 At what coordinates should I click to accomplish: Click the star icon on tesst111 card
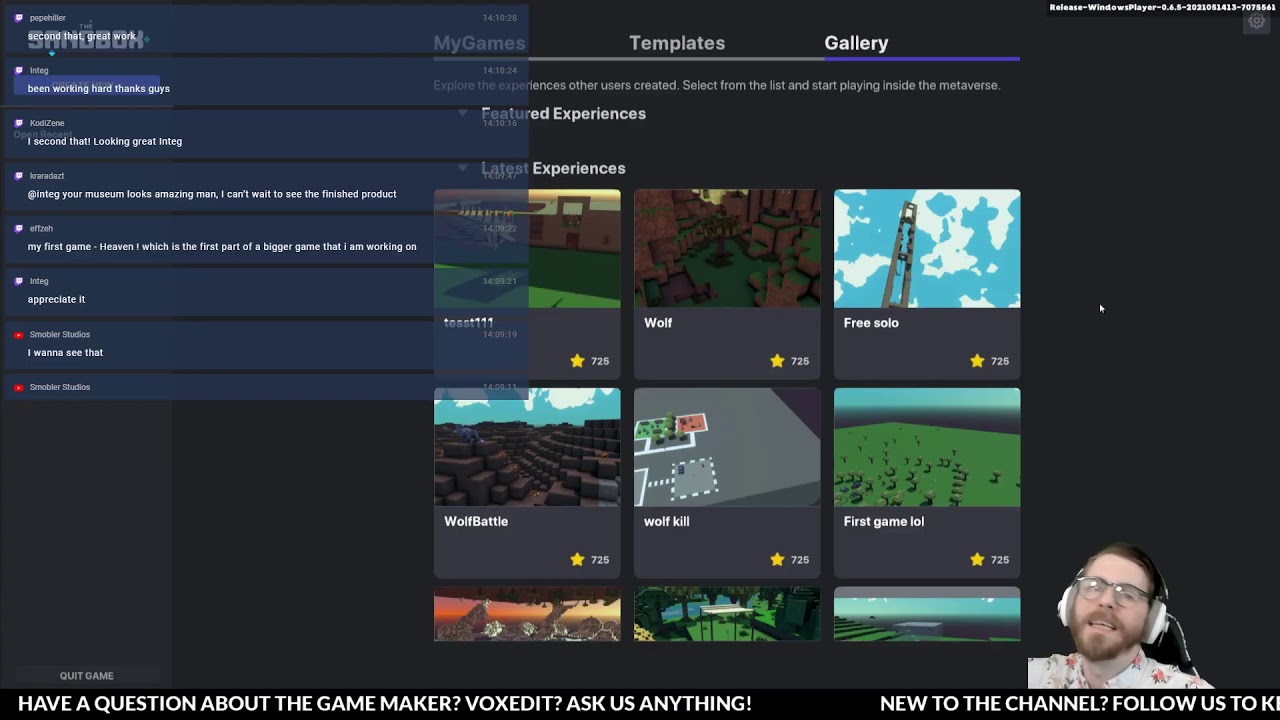point(577,361)
